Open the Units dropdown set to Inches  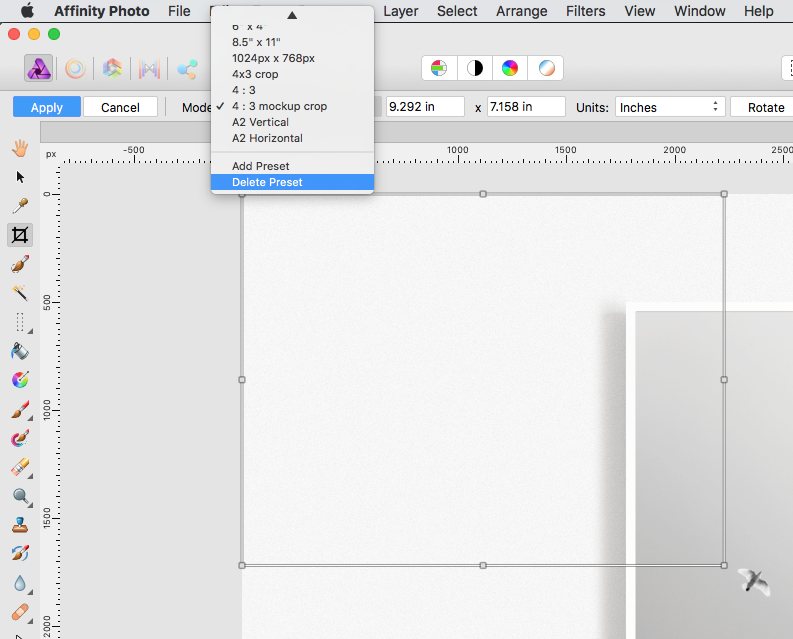(x=669, y=107)
